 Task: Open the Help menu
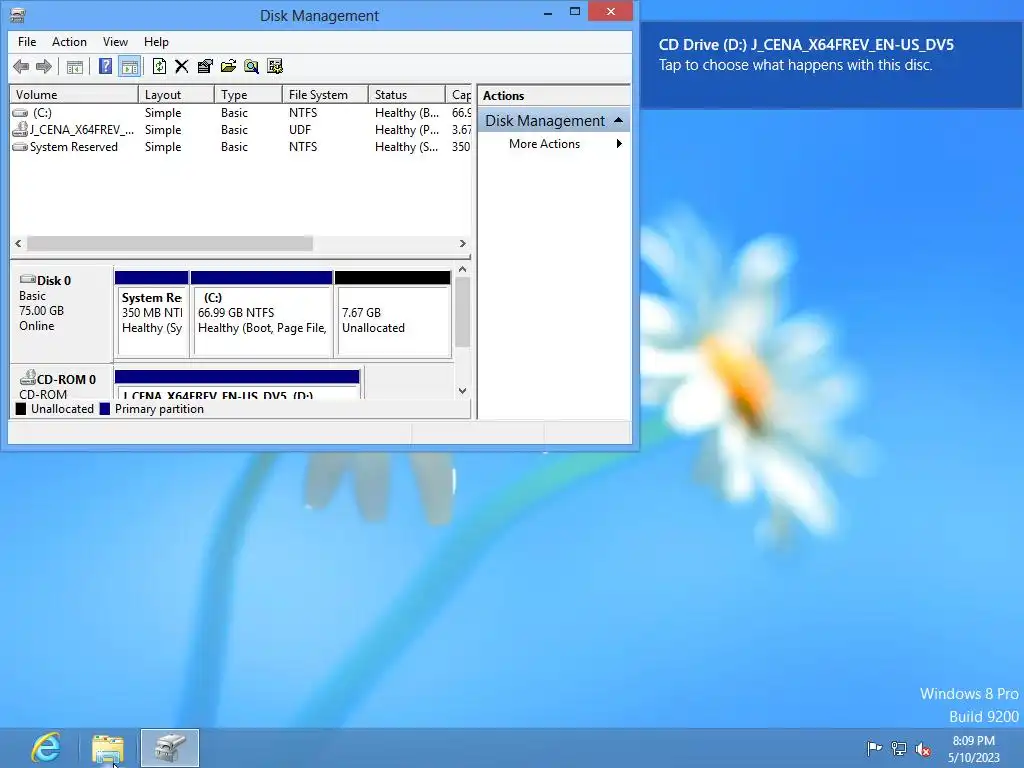(156, 42)
